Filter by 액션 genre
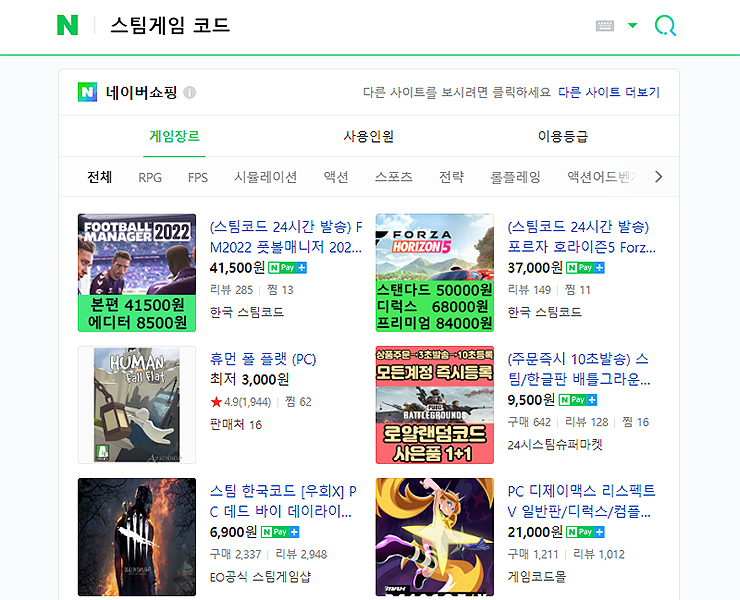The height and width of the screenshot is (600, 740). coord(336,177)
